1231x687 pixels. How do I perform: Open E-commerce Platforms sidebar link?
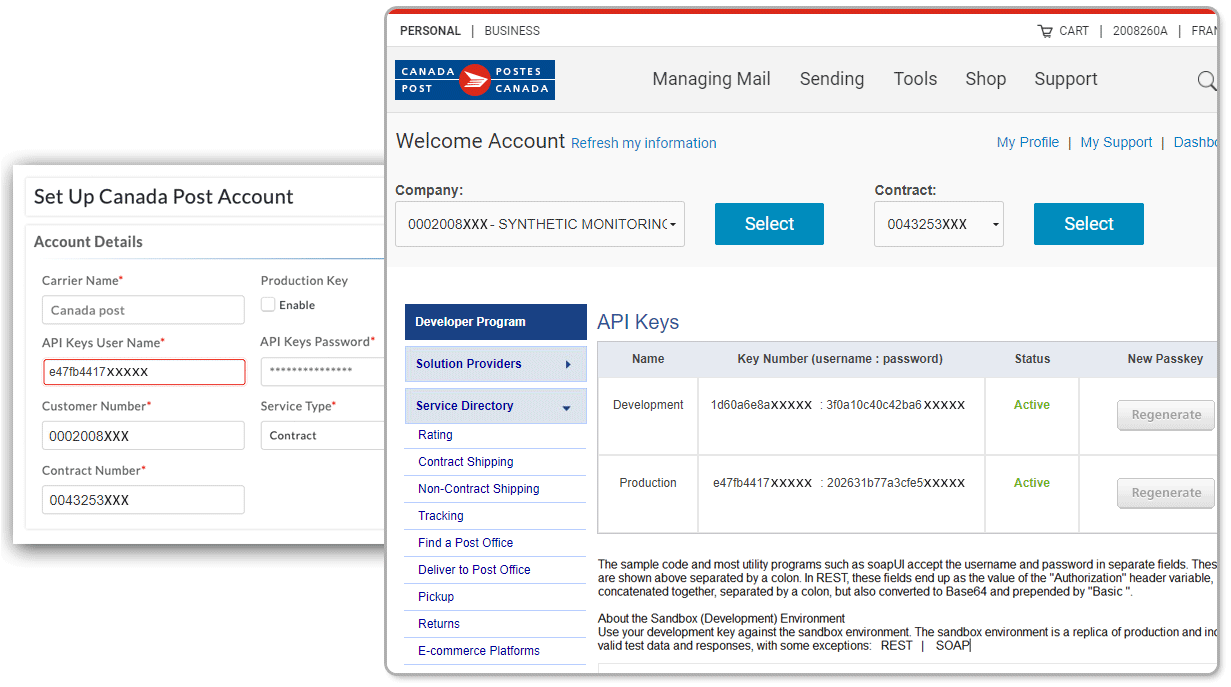[479, 651]
